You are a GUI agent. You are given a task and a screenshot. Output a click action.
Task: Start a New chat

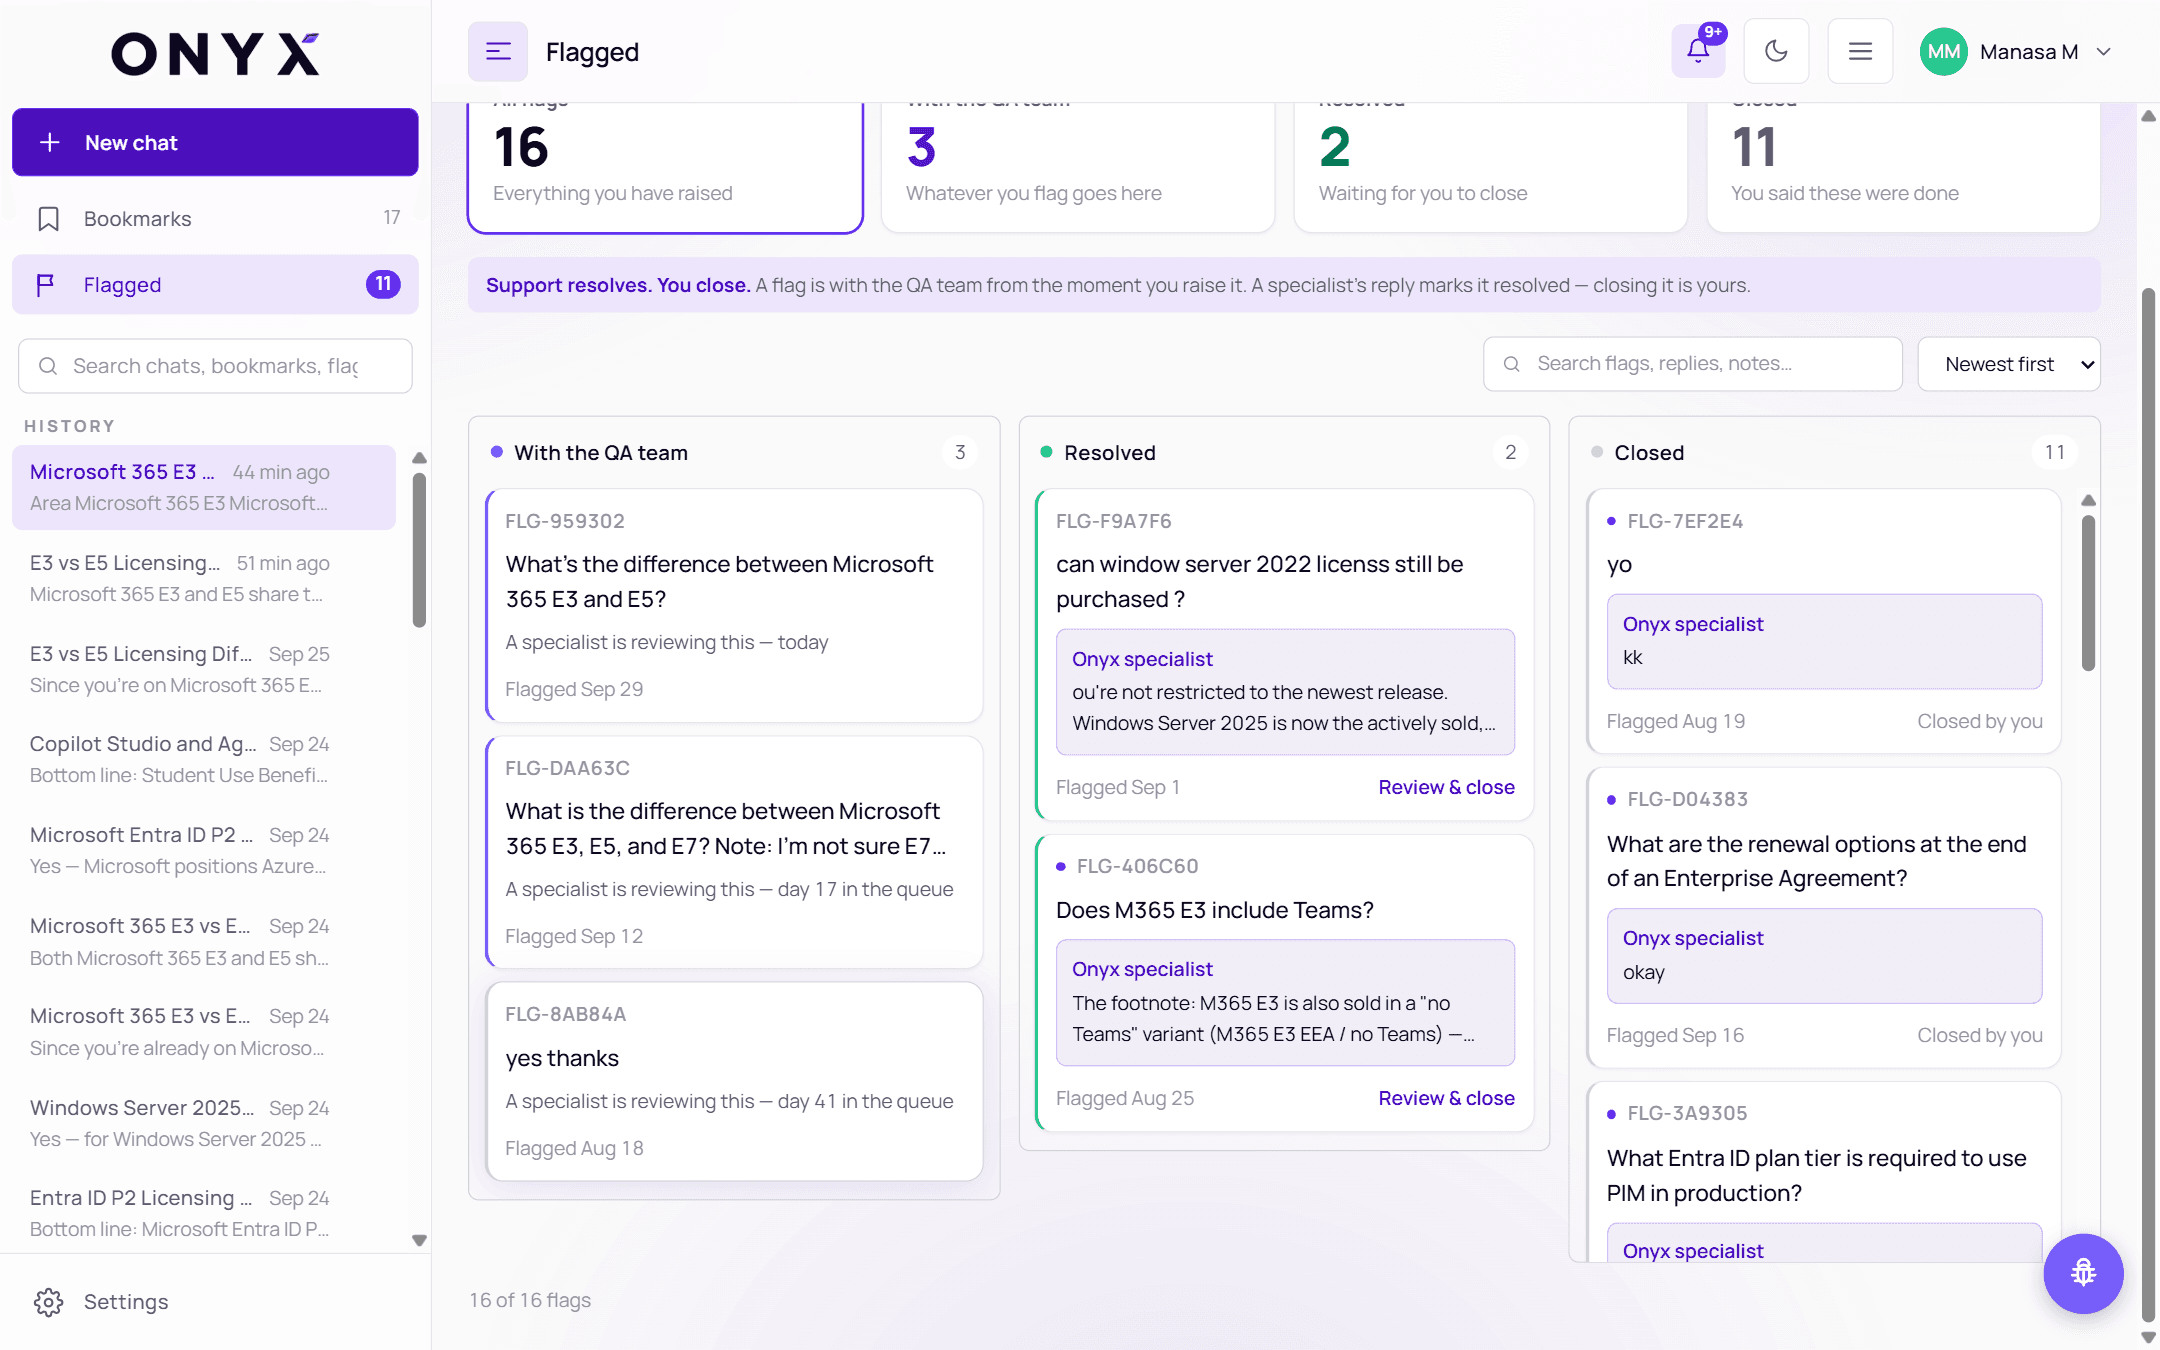pos(215,142)
